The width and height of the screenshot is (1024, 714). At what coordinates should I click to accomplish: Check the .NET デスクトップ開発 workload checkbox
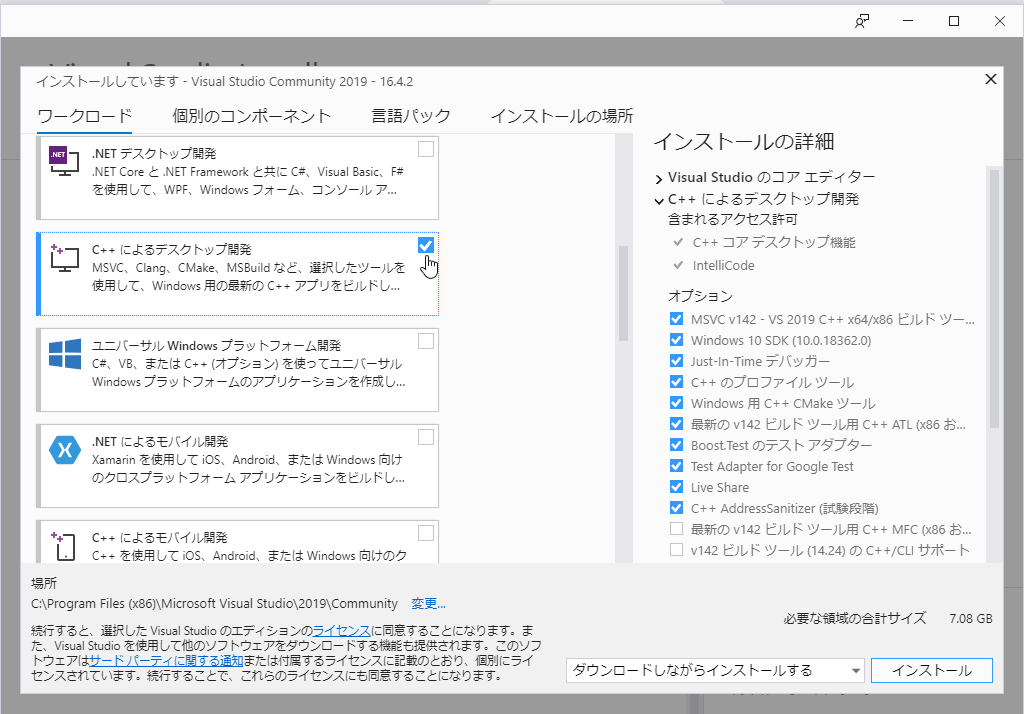pos(426,147)
